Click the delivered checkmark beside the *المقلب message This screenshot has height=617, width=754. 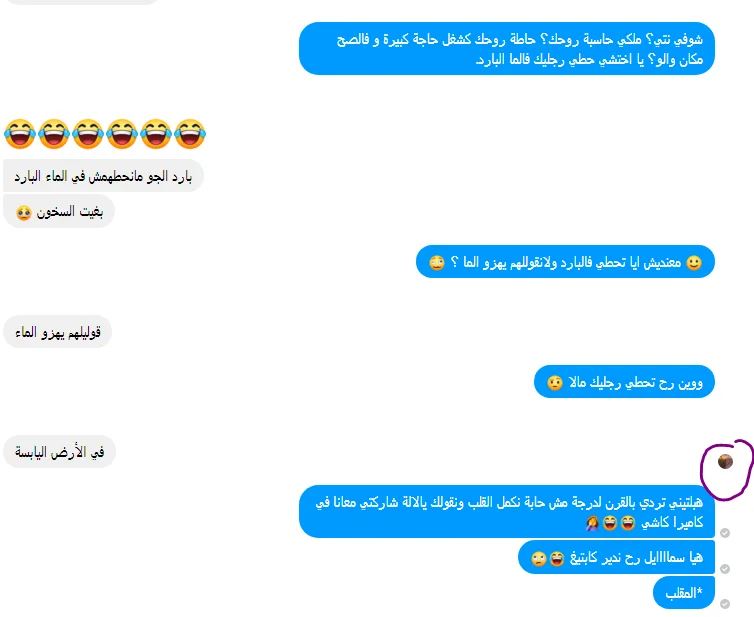[725, 604]
